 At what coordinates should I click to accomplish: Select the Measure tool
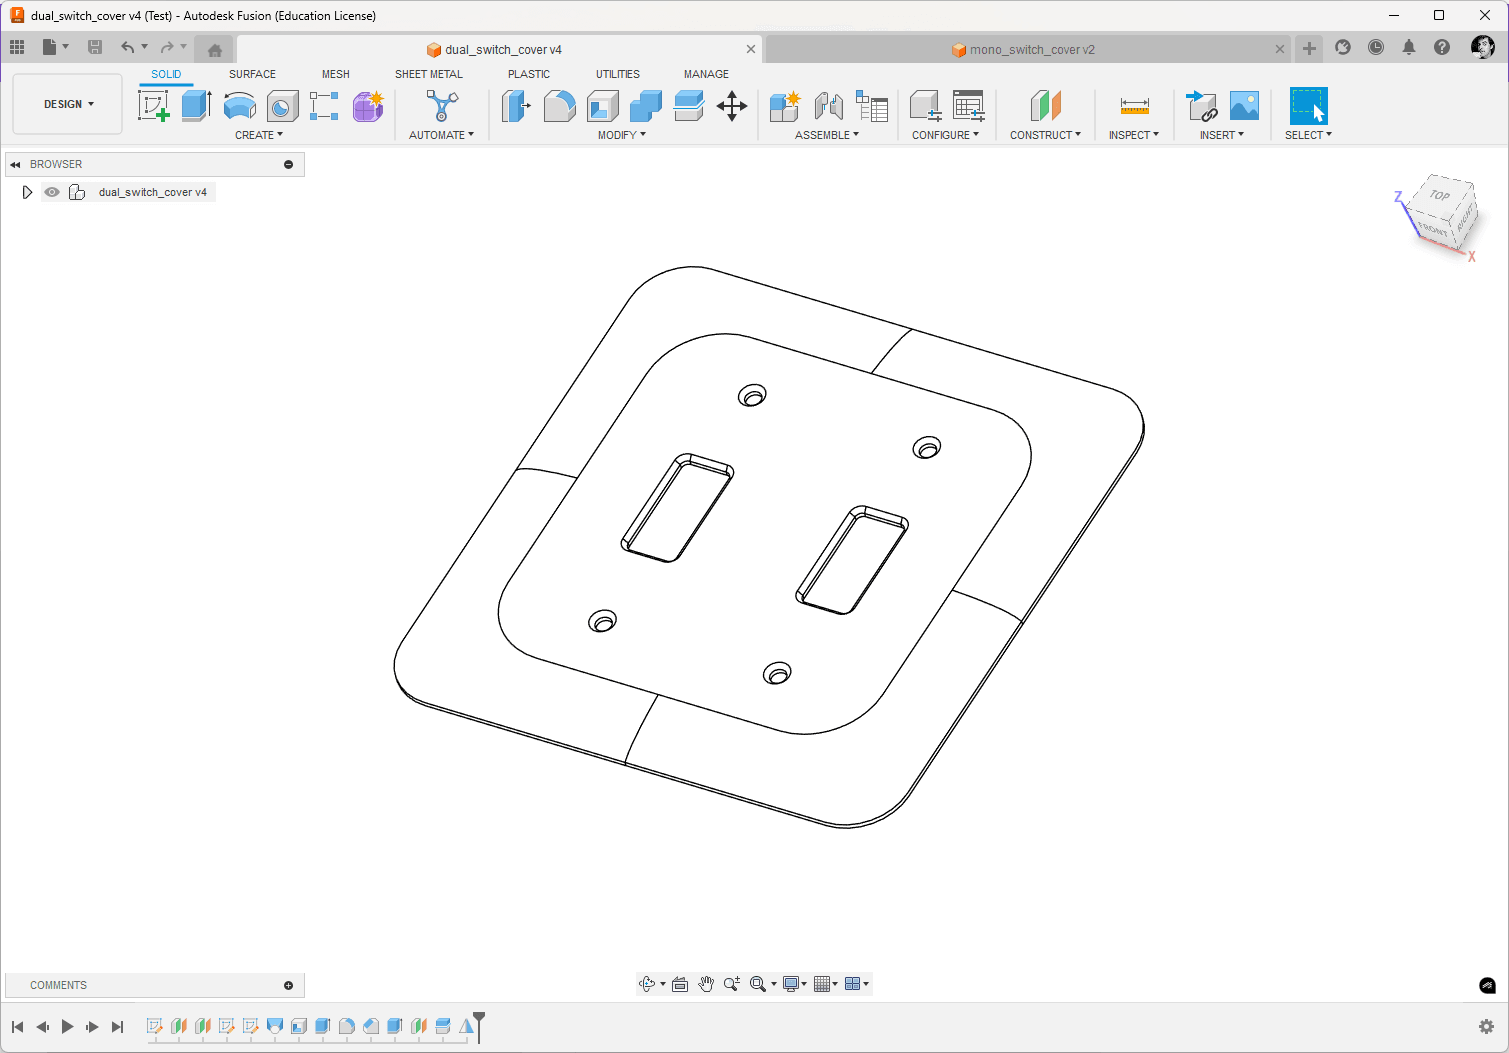[x=1135, y=106]
